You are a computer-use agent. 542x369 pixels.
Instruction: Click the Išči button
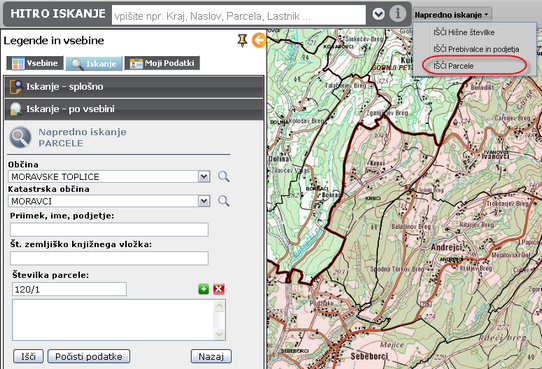pos(28,356)
